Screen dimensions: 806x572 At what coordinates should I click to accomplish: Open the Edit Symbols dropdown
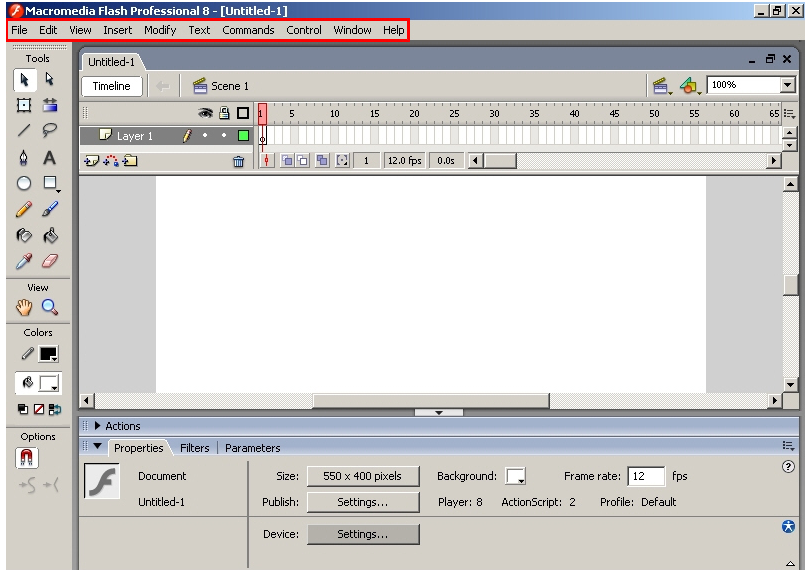click(690, 86)
